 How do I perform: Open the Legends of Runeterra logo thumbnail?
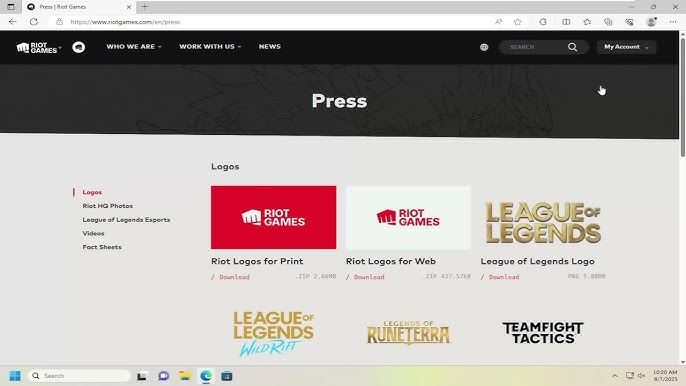(408, 333)
